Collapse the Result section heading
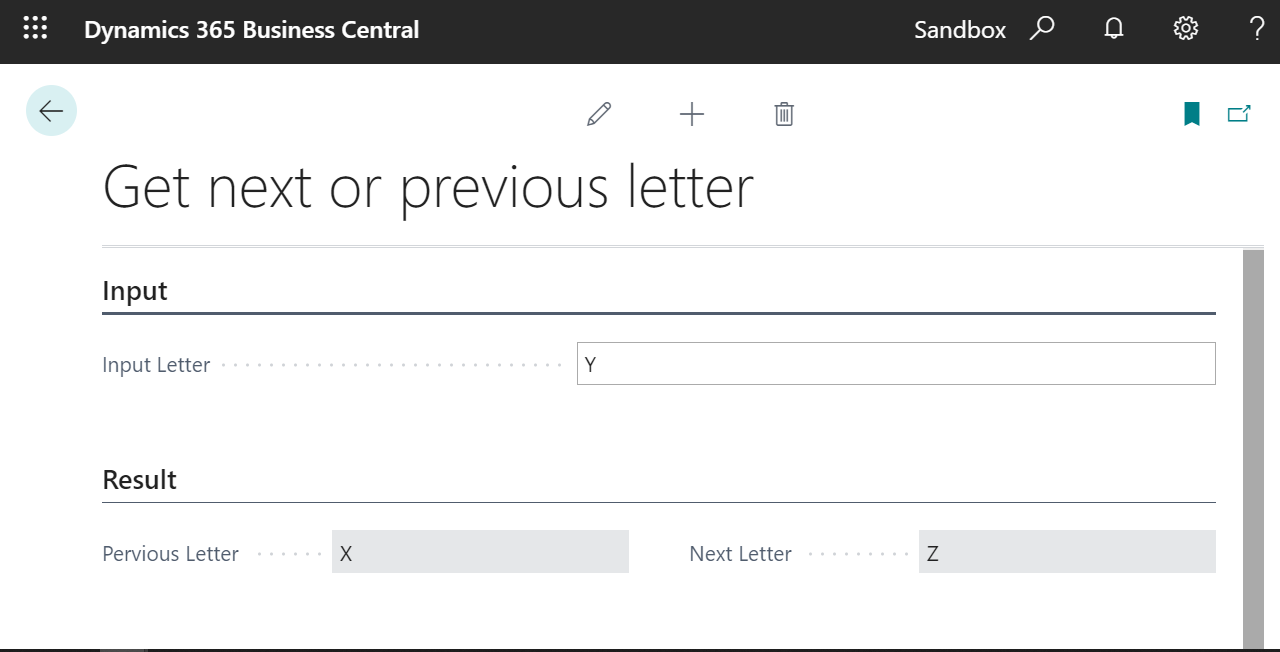 click(139, 480)
